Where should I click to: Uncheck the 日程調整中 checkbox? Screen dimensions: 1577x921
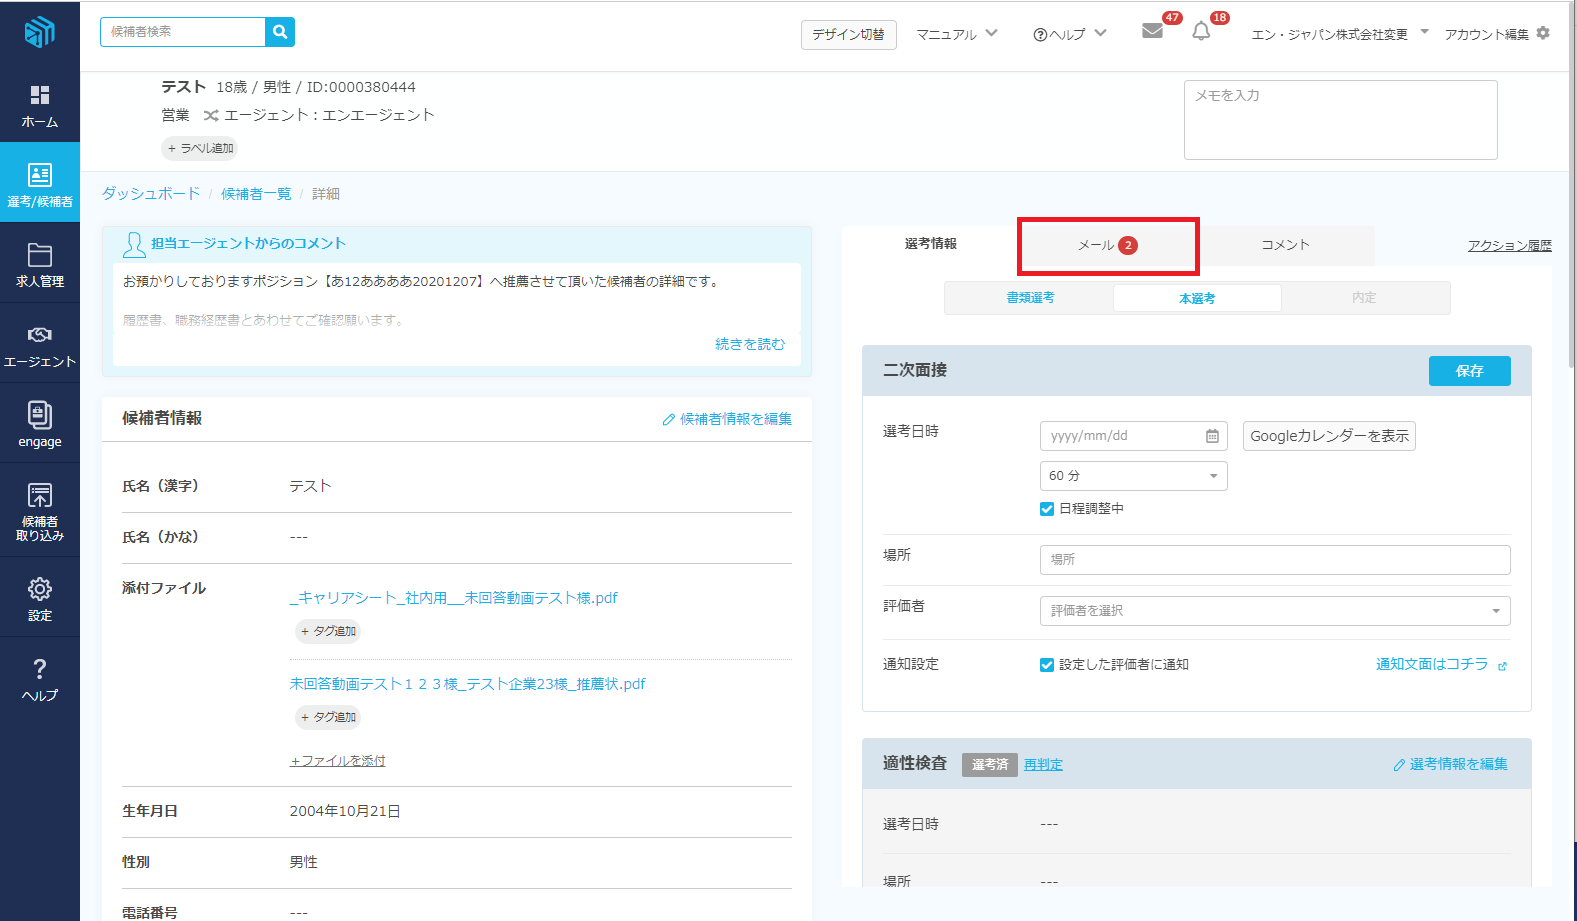(x=1047, y=509)
